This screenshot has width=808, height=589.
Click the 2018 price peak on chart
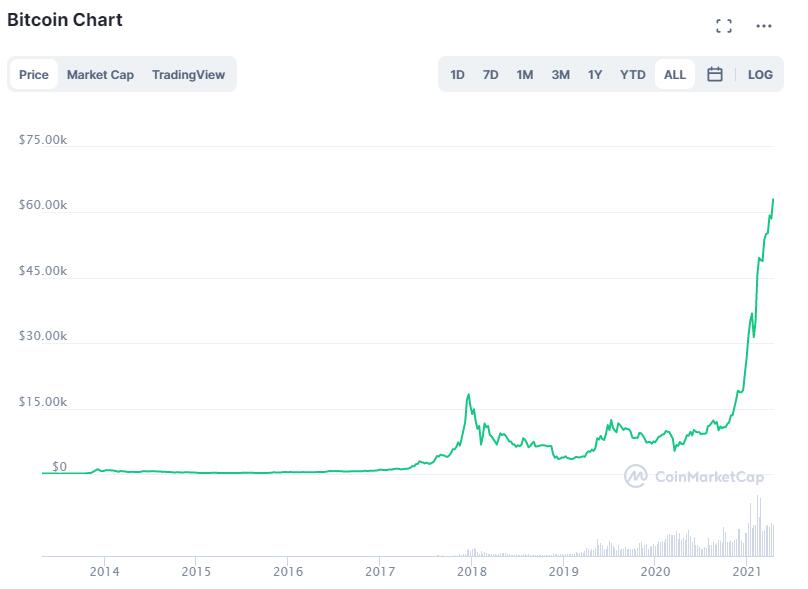point(468,396)
